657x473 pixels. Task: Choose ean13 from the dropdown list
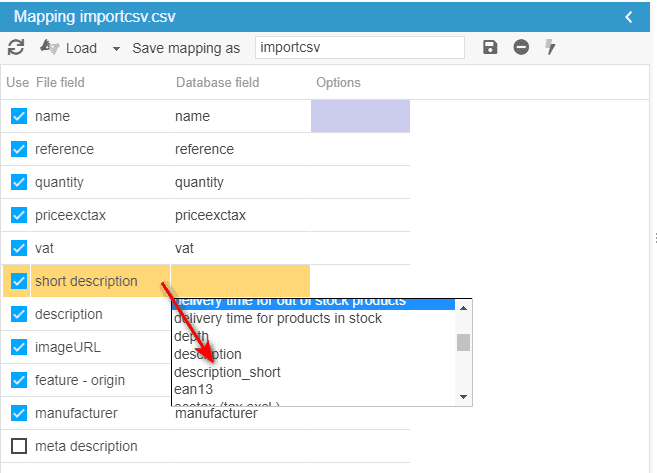pyautogui.click(x=196, y=389)
